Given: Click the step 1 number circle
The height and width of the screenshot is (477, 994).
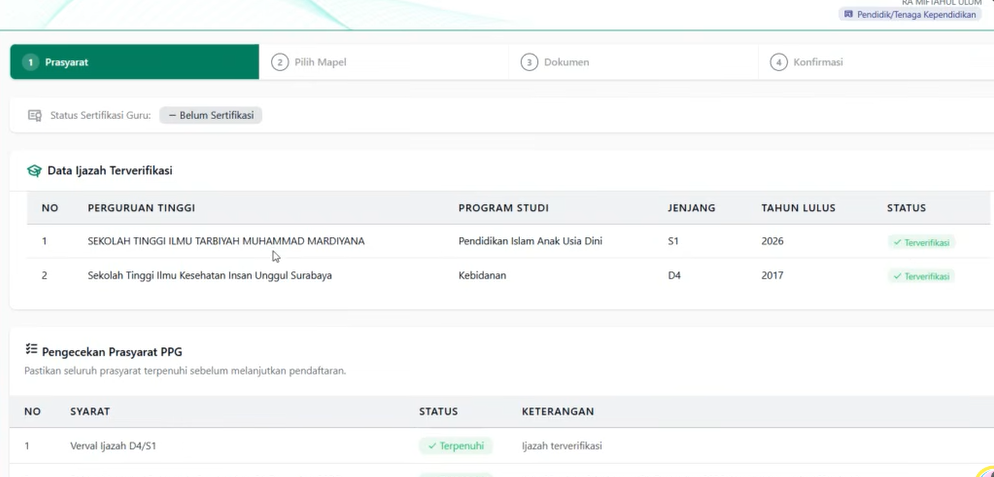Looking at the screenshot, I should coord(30,62).
